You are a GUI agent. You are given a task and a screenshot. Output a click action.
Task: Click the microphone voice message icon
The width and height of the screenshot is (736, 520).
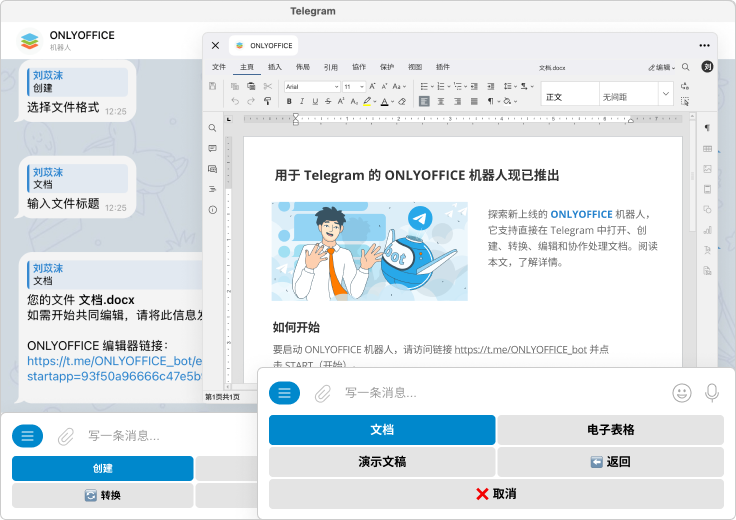coord(712,392)
